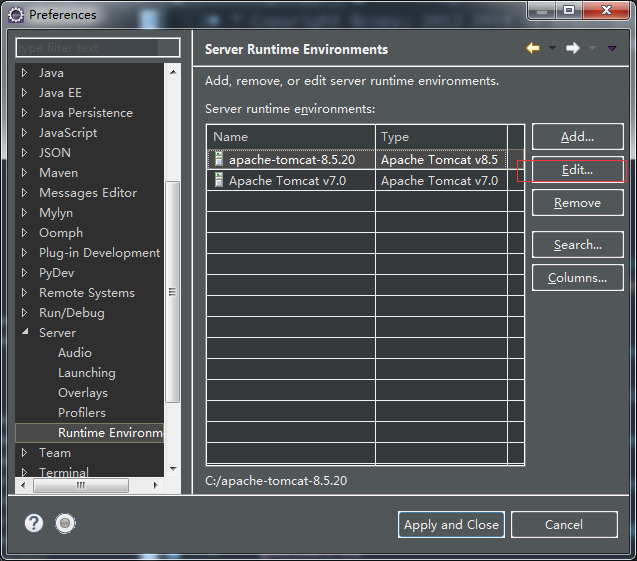Screen dimensions: 637x561
Task: Click the Add... button
Action: (x=577, y=136)
